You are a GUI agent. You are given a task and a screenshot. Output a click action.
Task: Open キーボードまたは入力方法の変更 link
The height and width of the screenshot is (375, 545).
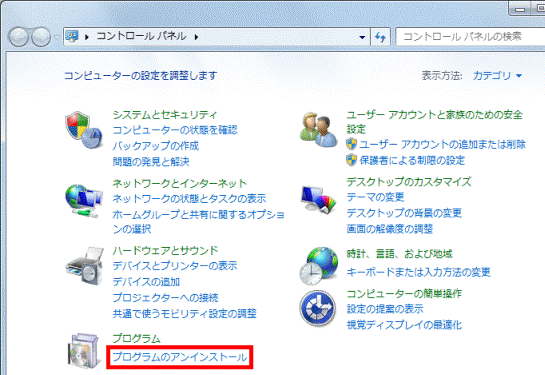click(418, 272)
